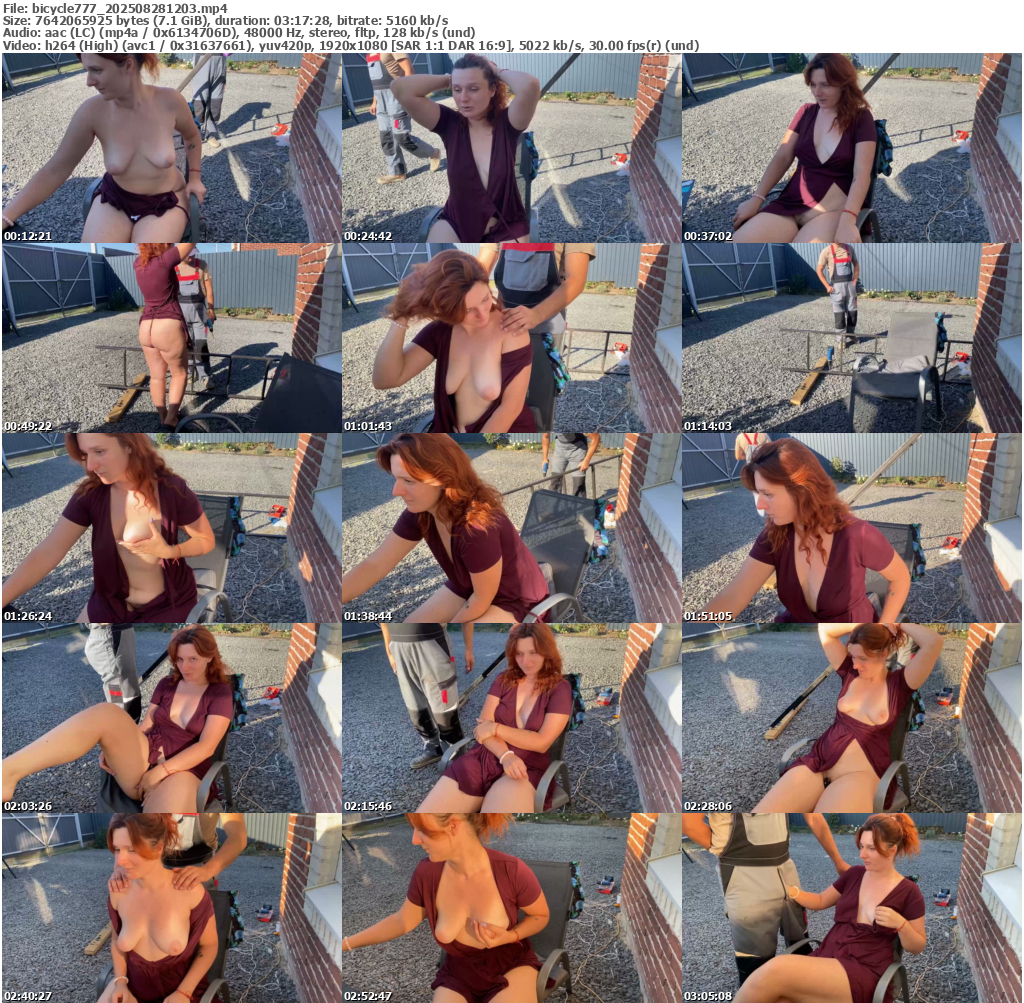
Task: Select the frame at timestamp 01:38:44
Action: coord(511,528)
